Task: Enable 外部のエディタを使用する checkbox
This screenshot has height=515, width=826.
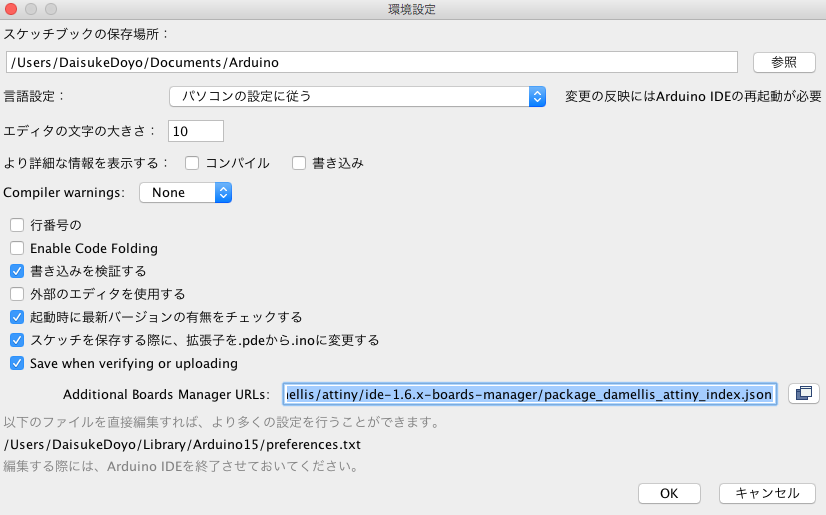Action: click(x=17, y=294)
